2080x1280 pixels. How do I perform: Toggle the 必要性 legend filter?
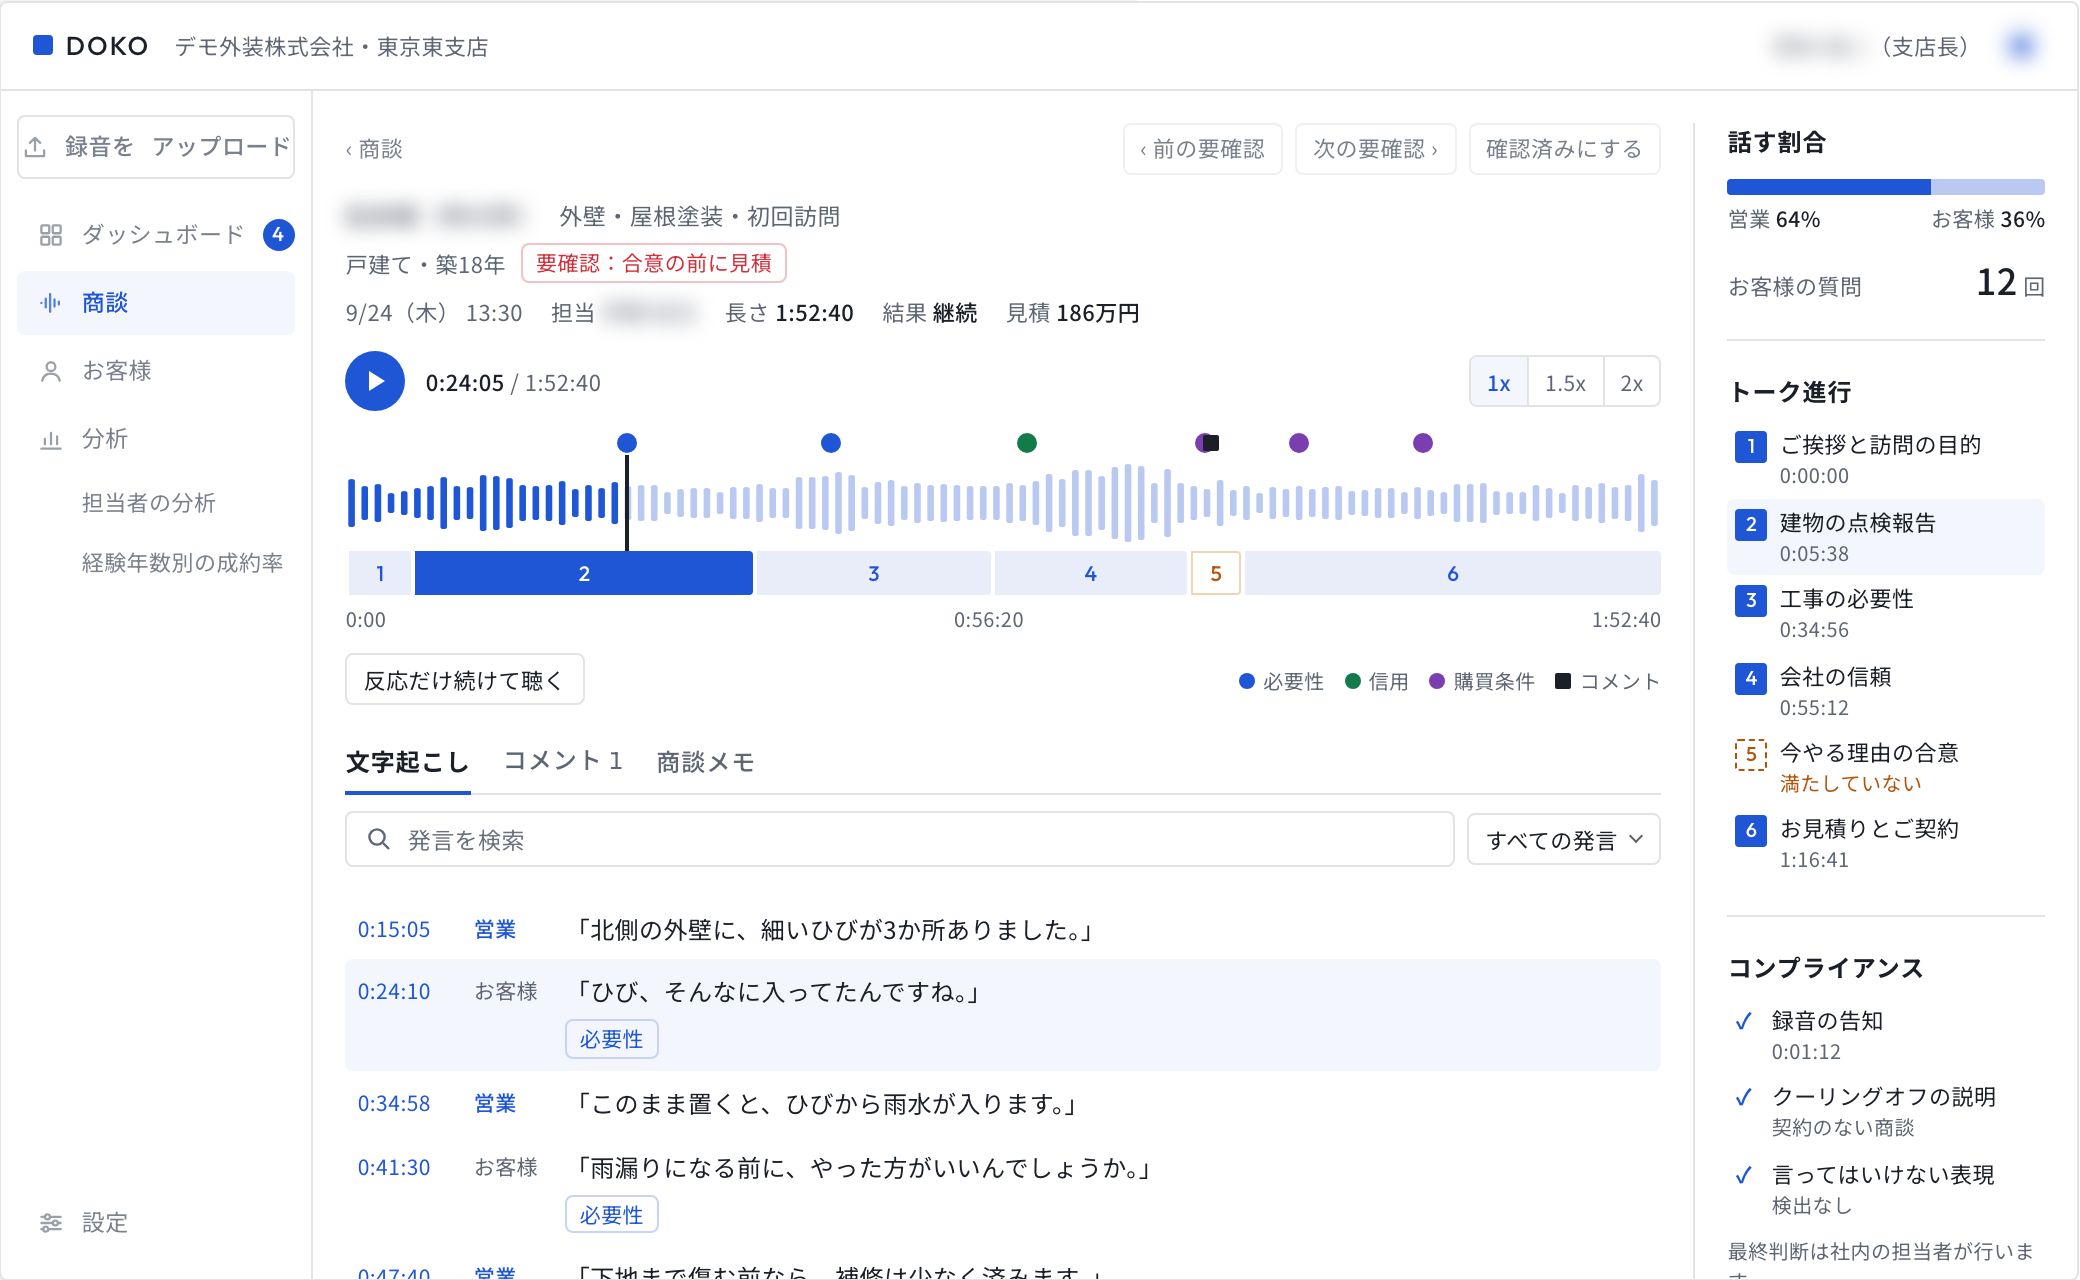[x=1281, y=682]
